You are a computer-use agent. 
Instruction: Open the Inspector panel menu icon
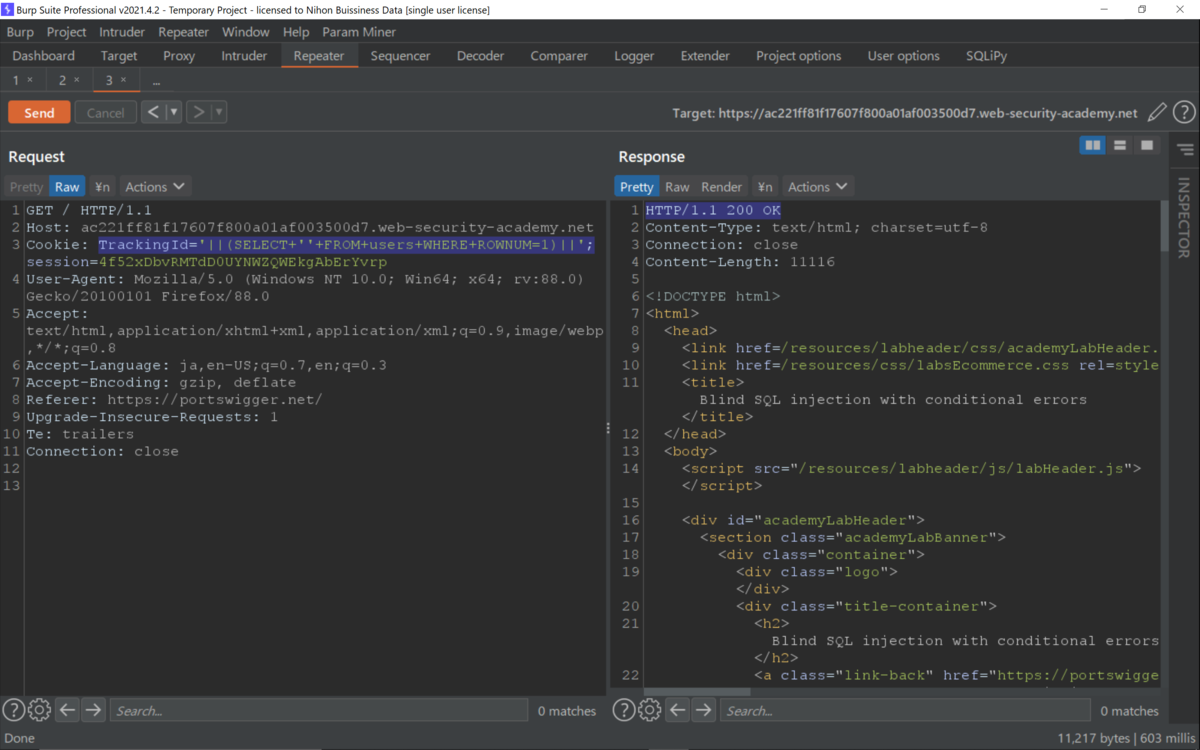1185,150
